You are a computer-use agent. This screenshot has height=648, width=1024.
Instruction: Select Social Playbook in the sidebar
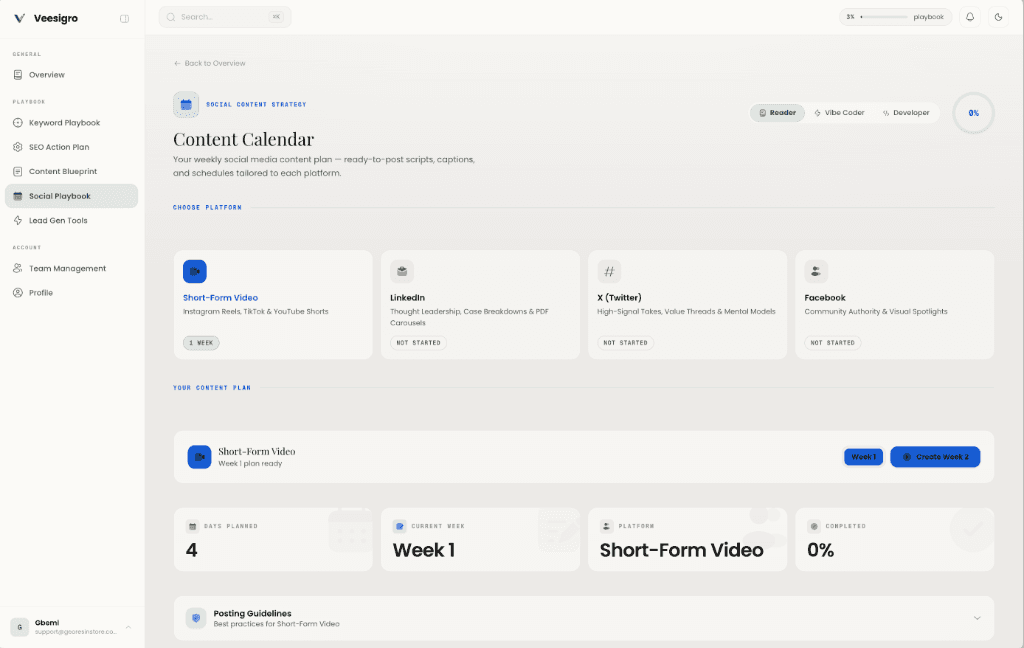pyautogui.click(x=71, y=196)
